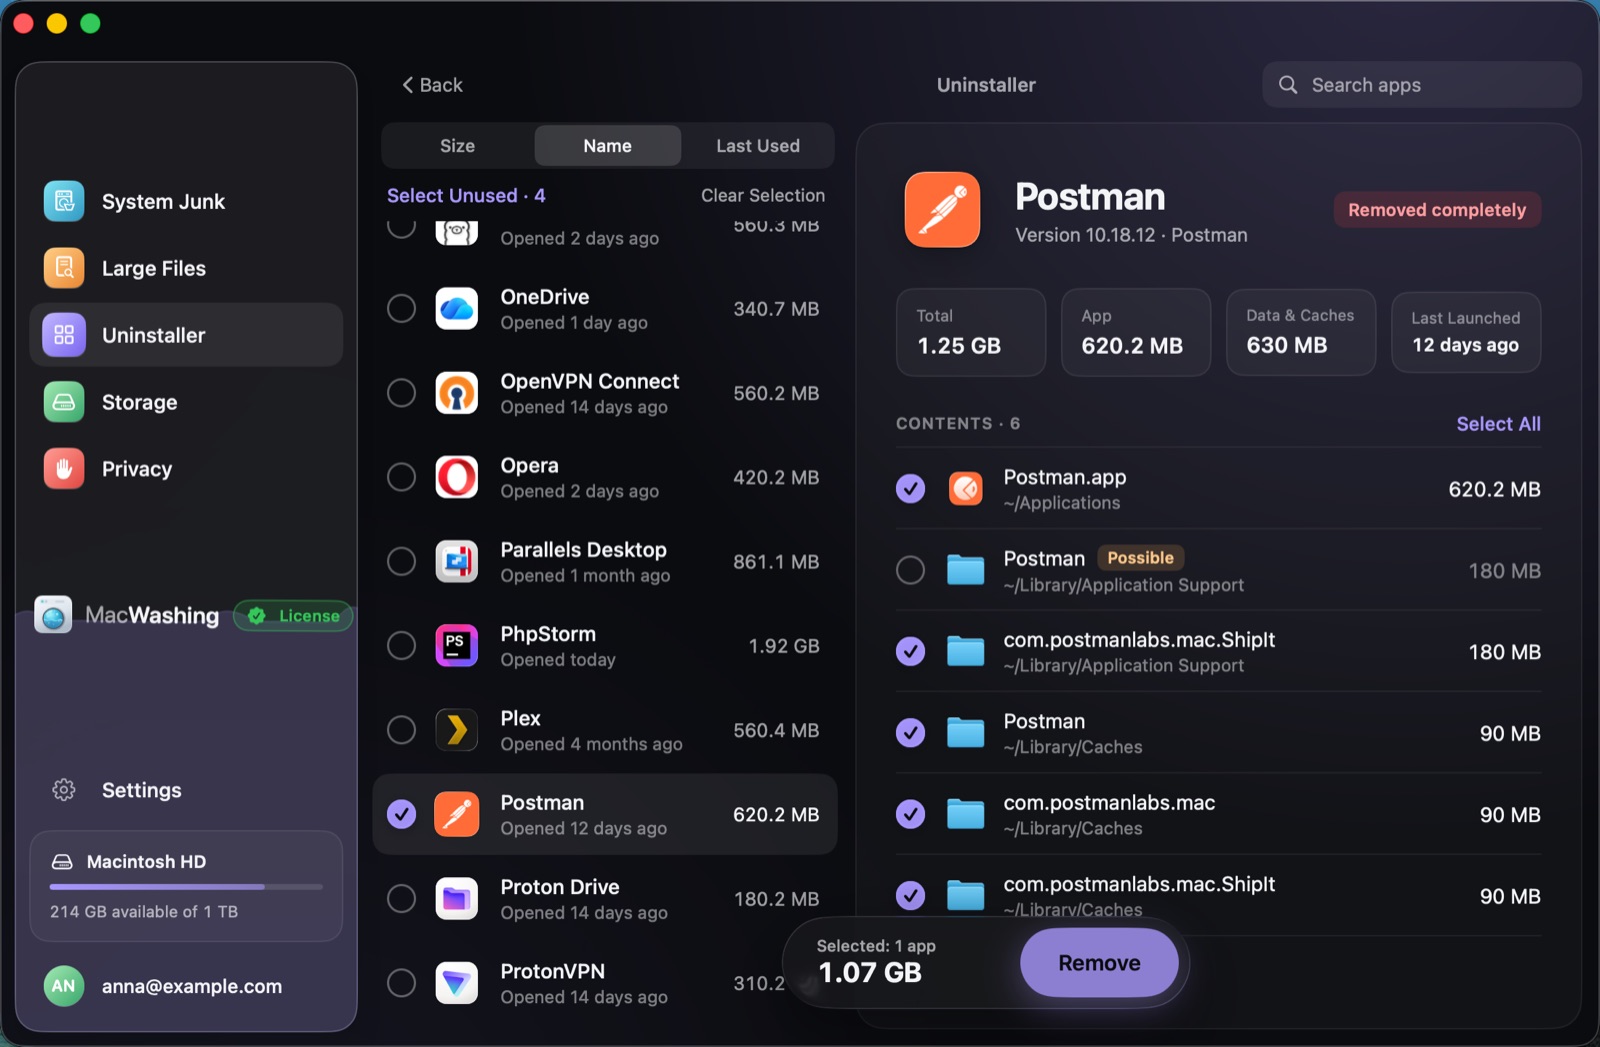Select the OpenVPN Connect checkbox
This screenshot has width=1600, height=1047.
tap(402, 393)
